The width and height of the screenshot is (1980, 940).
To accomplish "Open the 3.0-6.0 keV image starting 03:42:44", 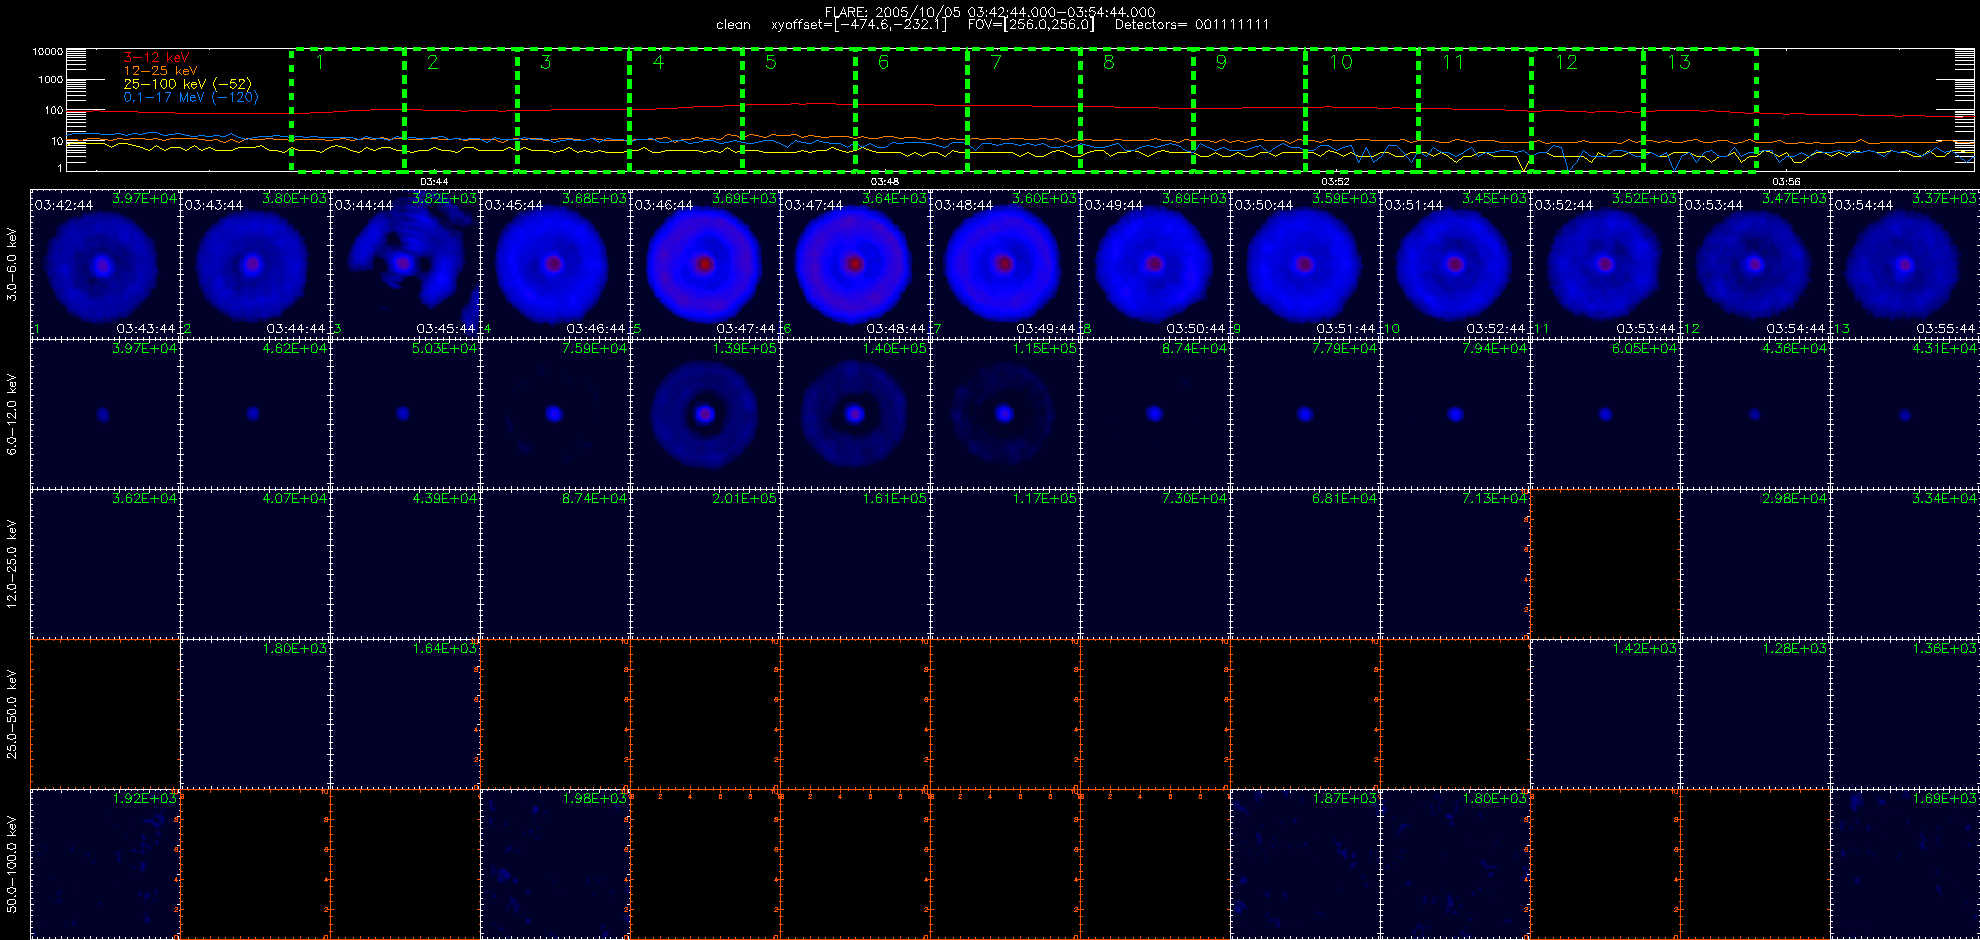I will tap(105, 264).
